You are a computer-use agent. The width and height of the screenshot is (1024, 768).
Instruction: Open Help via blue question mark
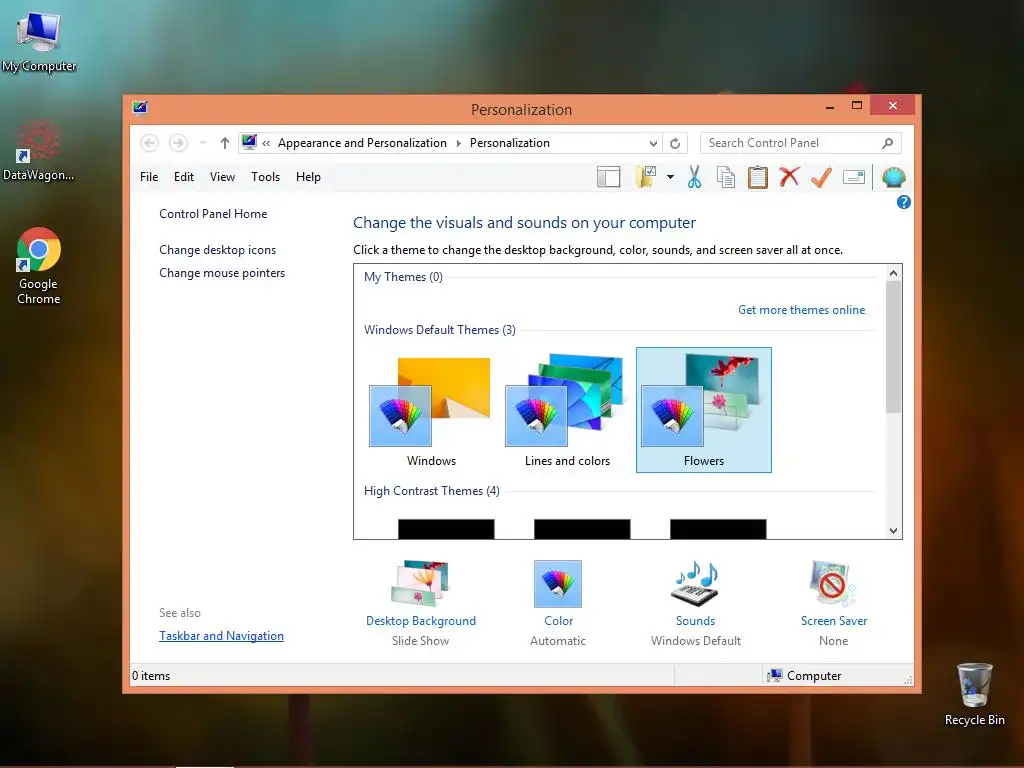904,202
